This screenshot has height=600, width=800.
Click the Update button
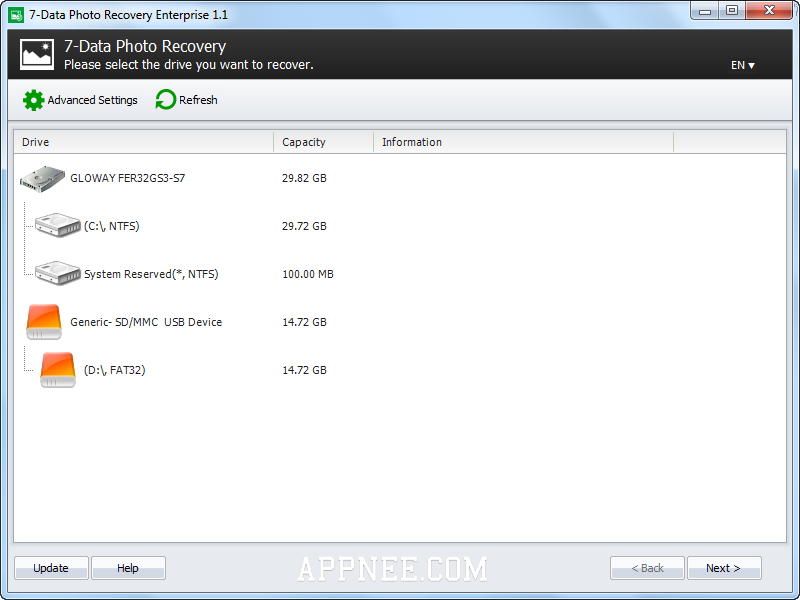51,568
